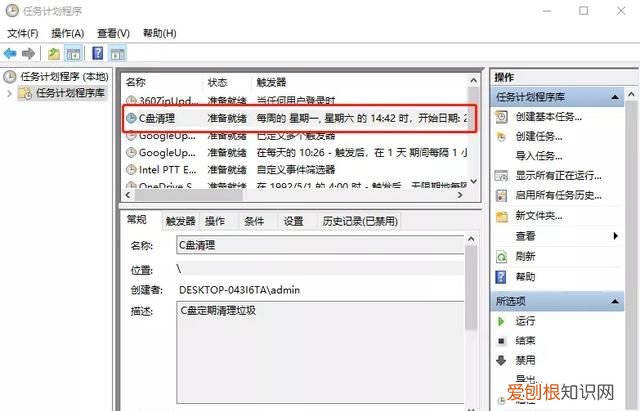The image size is (640, 411).
Task: Click 显示所有正在运行... action
Action: (558, 176)
